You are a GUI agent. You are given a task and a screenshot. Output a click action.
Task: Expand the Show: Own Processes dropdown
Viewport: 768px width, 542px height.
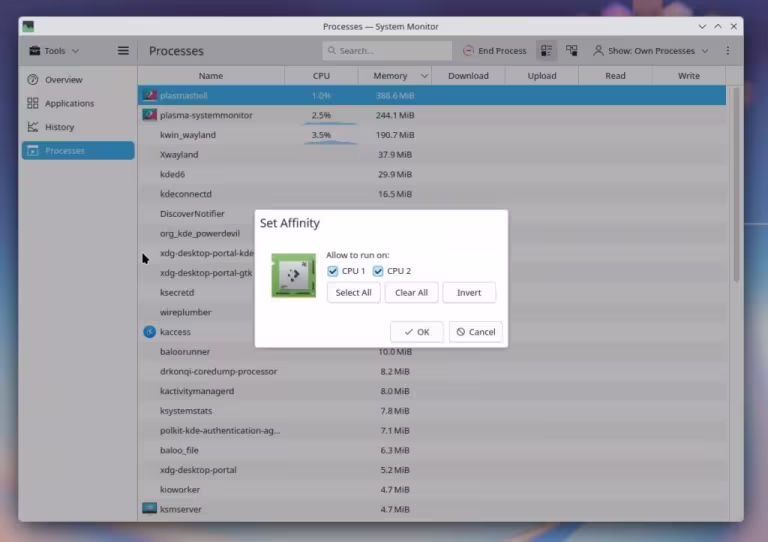651,50
